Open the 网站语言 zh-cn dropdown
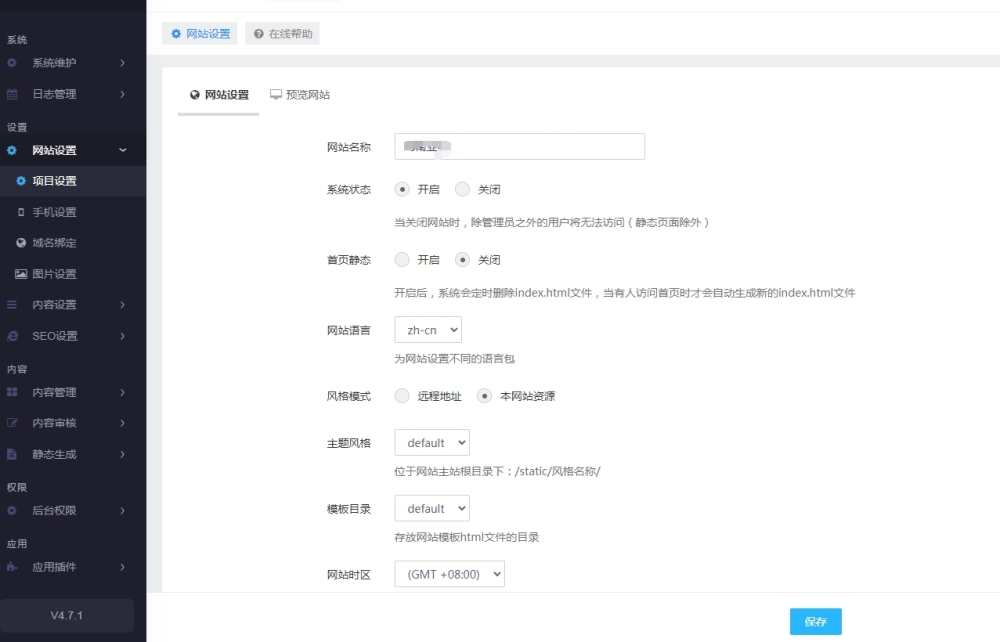 tap(427, 329)
